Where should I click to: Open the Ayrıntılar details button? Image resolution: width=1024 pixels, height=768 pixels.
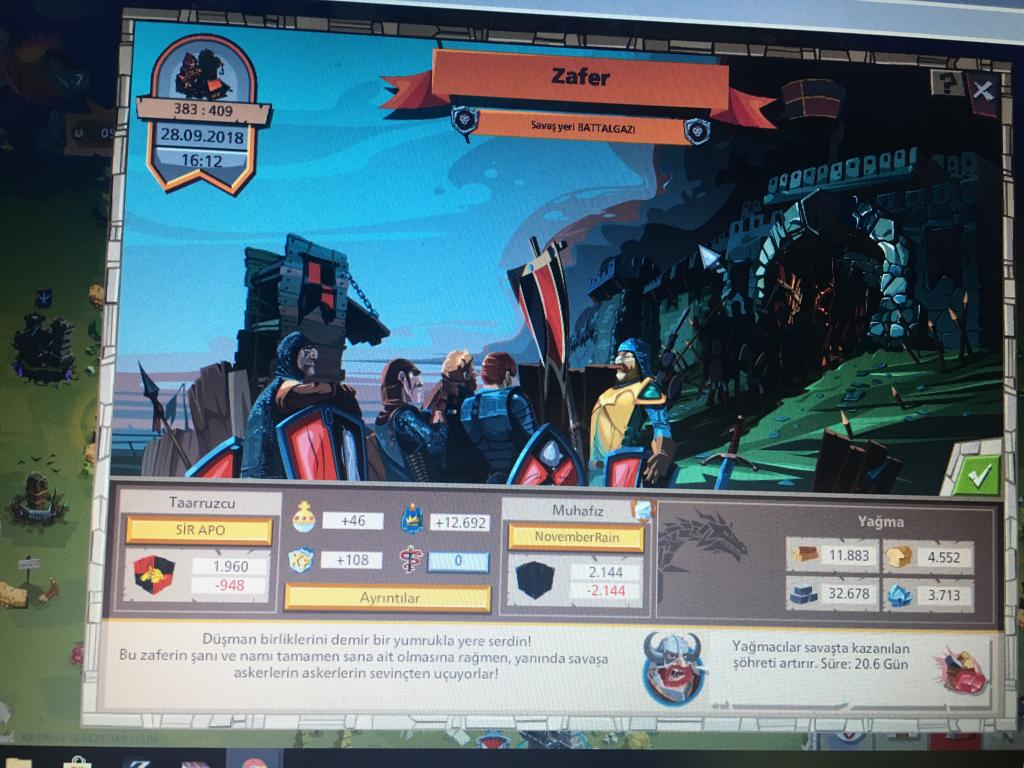click(x=388, y=598)
